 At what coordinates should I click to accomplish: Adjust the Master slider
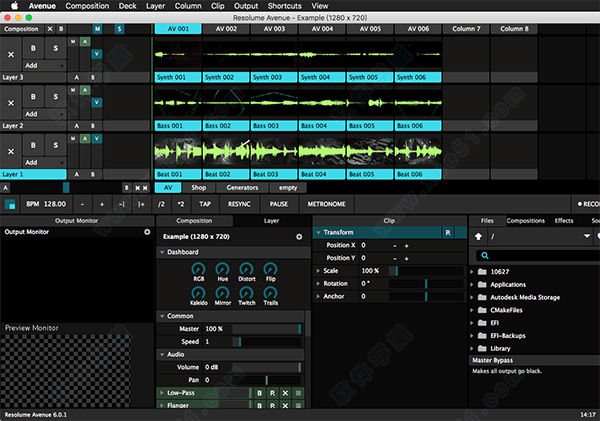click(266, 329)
